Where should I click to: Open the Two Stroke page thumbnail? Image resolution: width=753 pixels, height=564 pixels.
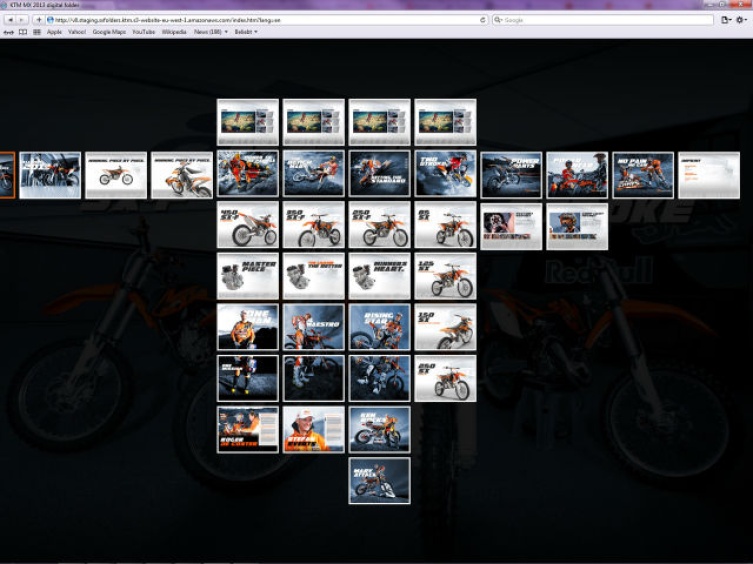[445, 173]
